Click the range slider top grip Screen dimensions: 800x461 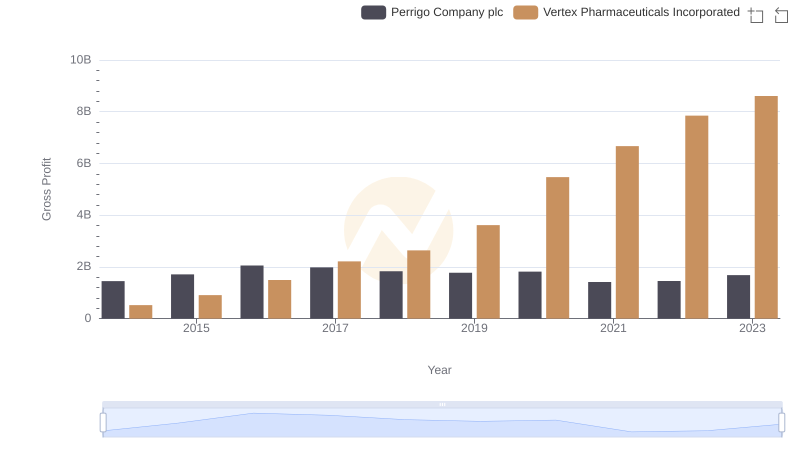(x=442, y=404)
